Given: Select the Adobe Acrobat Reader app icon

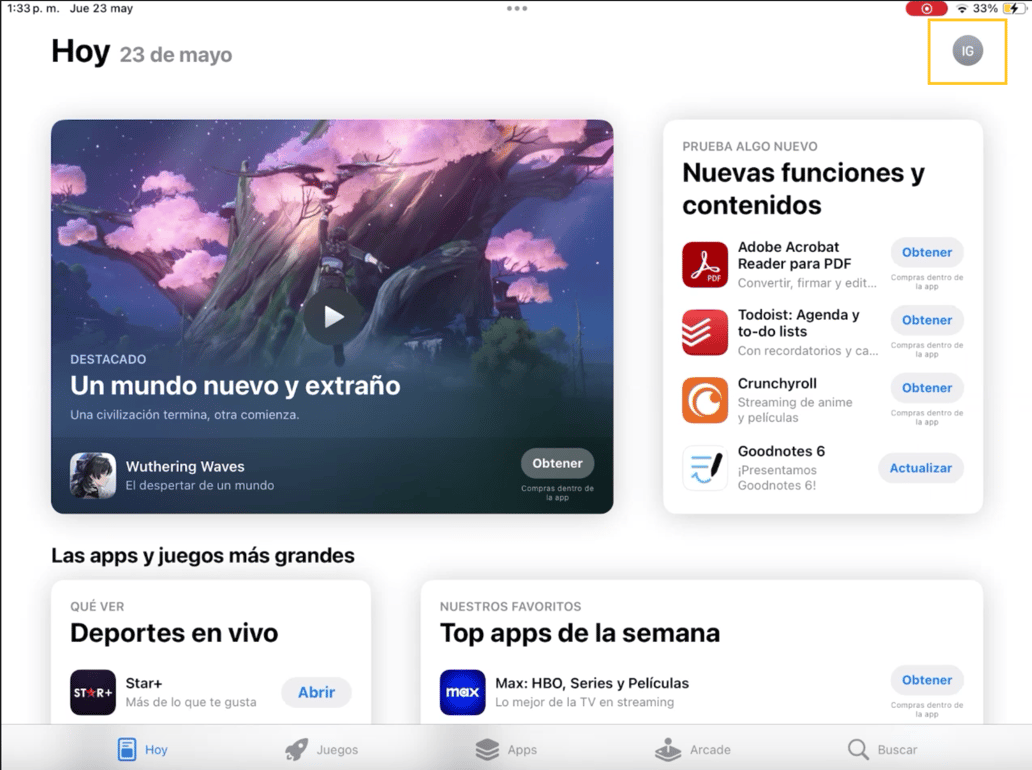Looking at the screenshot, I should coord(704,264).
